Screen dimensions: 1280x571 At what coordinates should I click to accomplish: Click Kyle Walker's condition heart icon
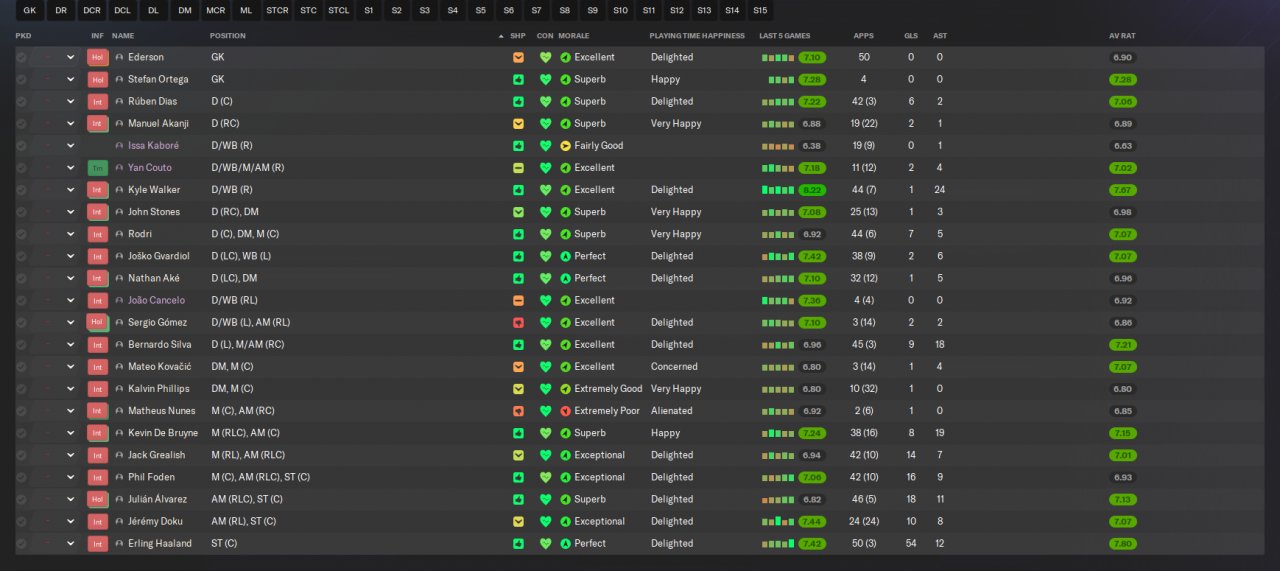point(545,190)
